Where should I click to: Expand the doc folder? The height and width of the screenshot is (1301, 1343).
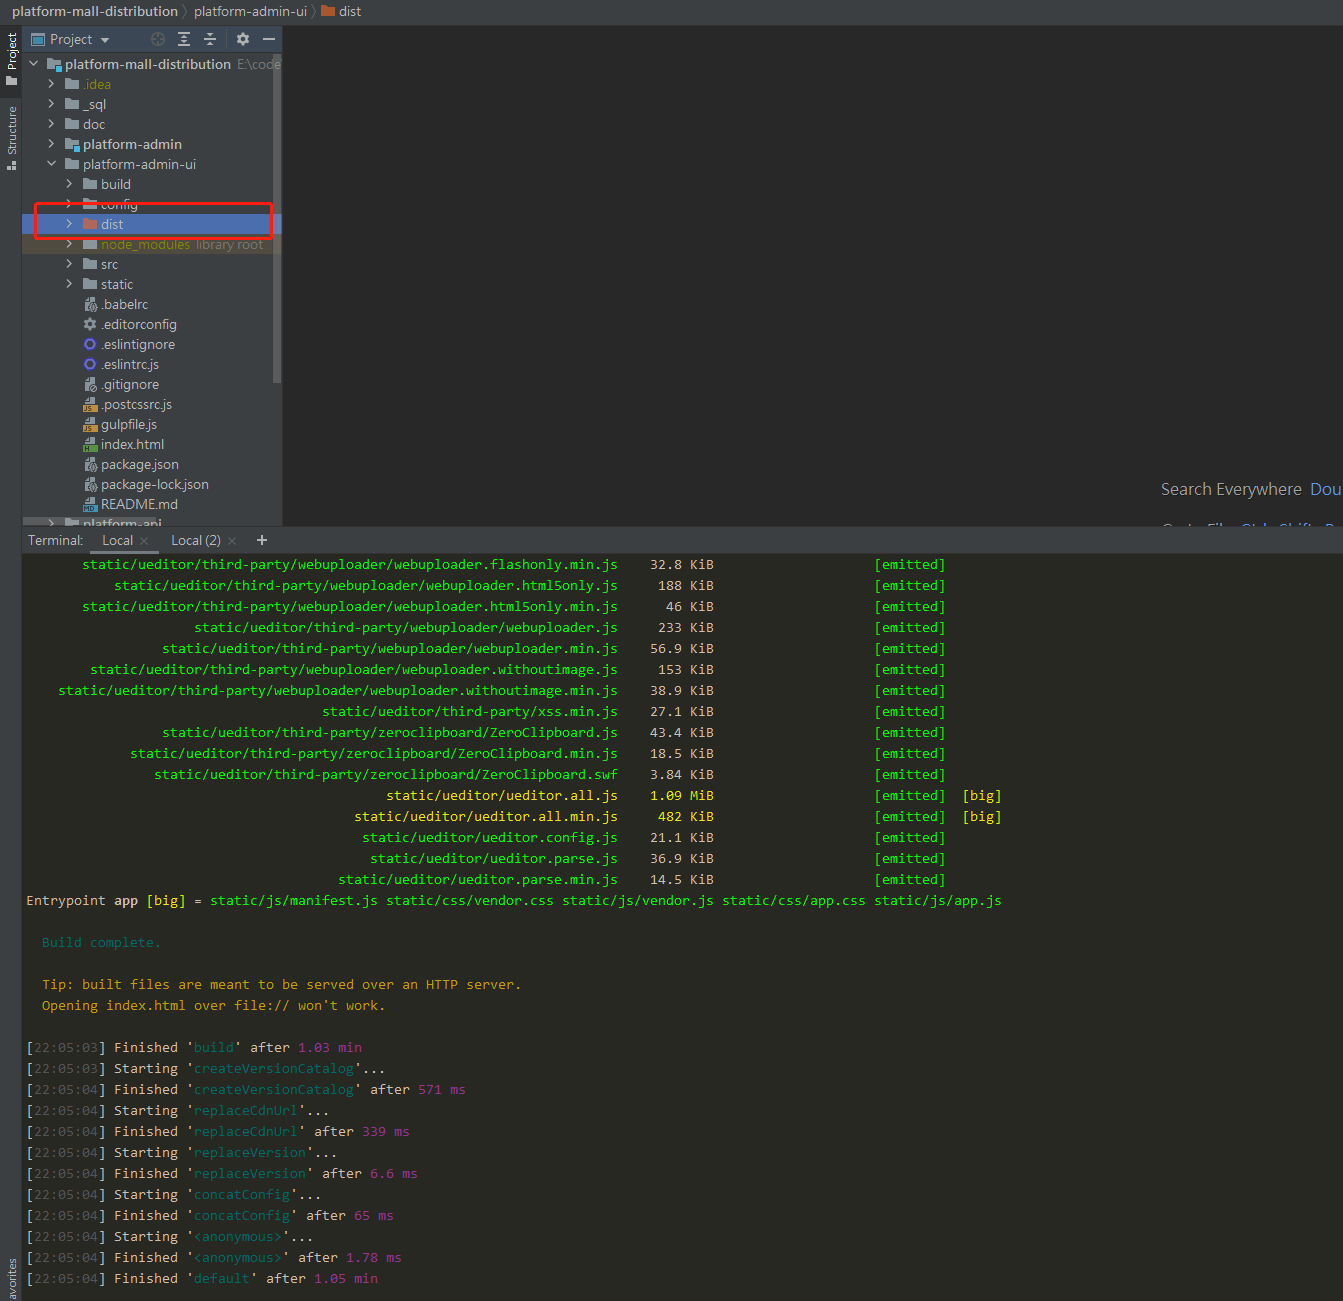click(x=52, y=124)
